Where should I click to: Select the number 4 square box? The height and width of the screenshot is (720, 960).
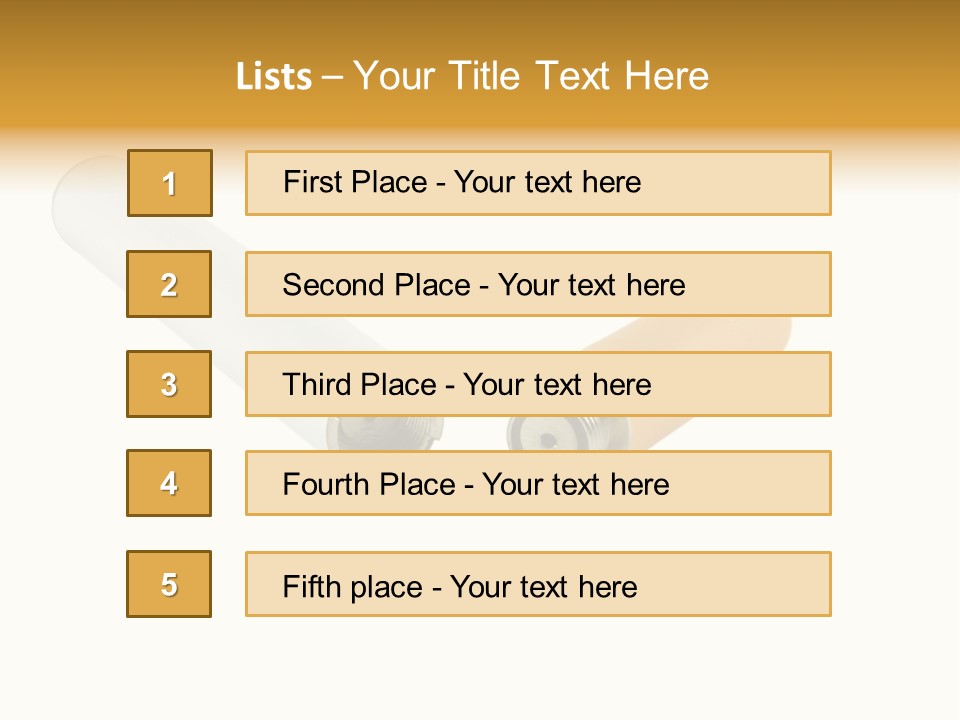point(169,483)
